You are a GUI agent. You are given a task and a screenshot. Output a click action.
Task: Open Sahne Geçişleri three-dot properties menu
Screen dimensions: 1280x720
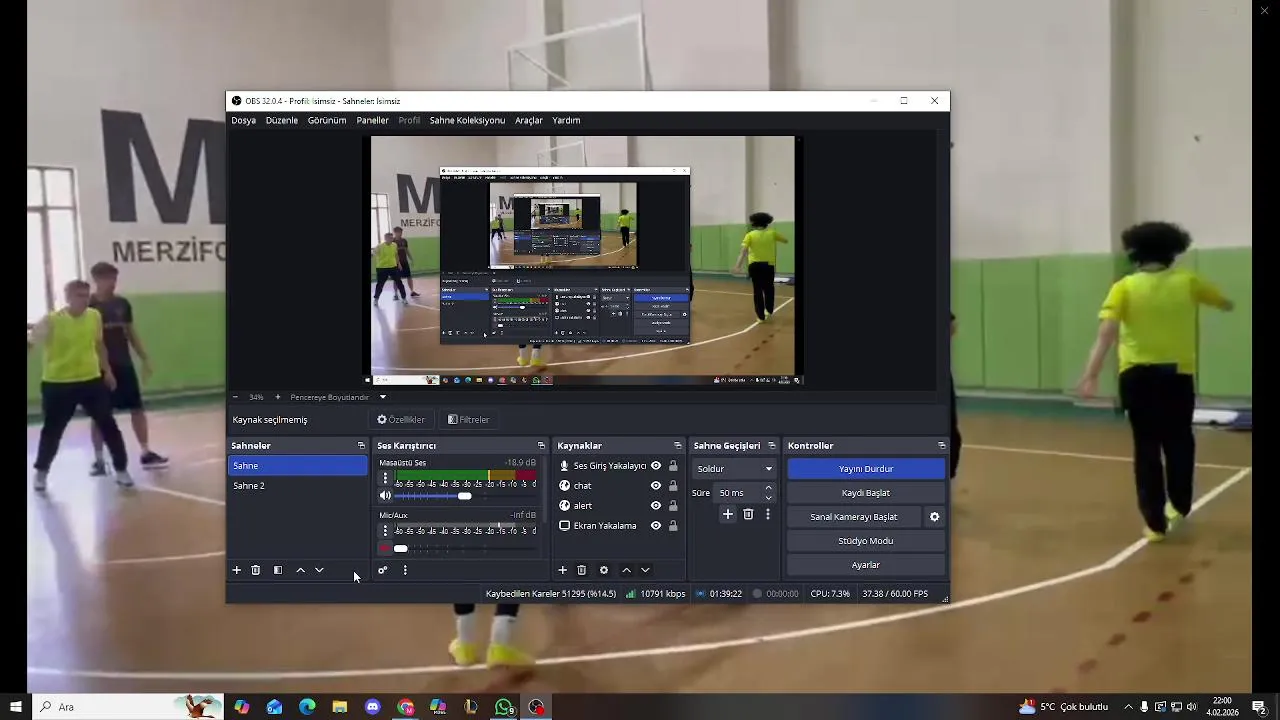[768, 514]
